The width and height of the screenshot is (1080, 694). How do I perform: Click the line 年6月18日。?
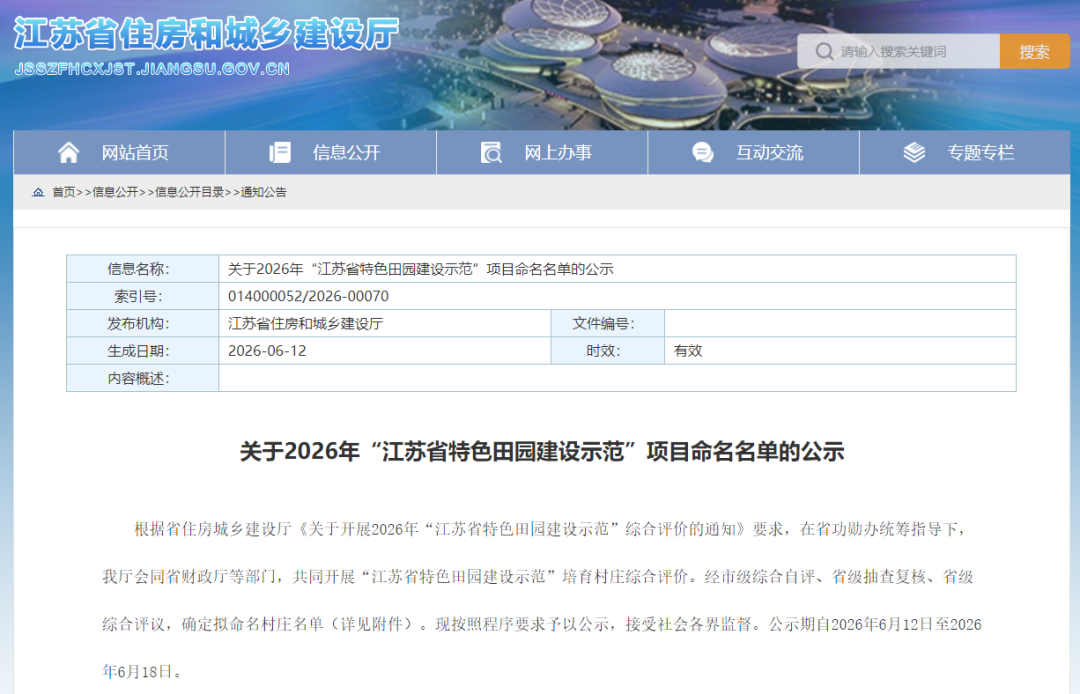[x=143, y=671]
